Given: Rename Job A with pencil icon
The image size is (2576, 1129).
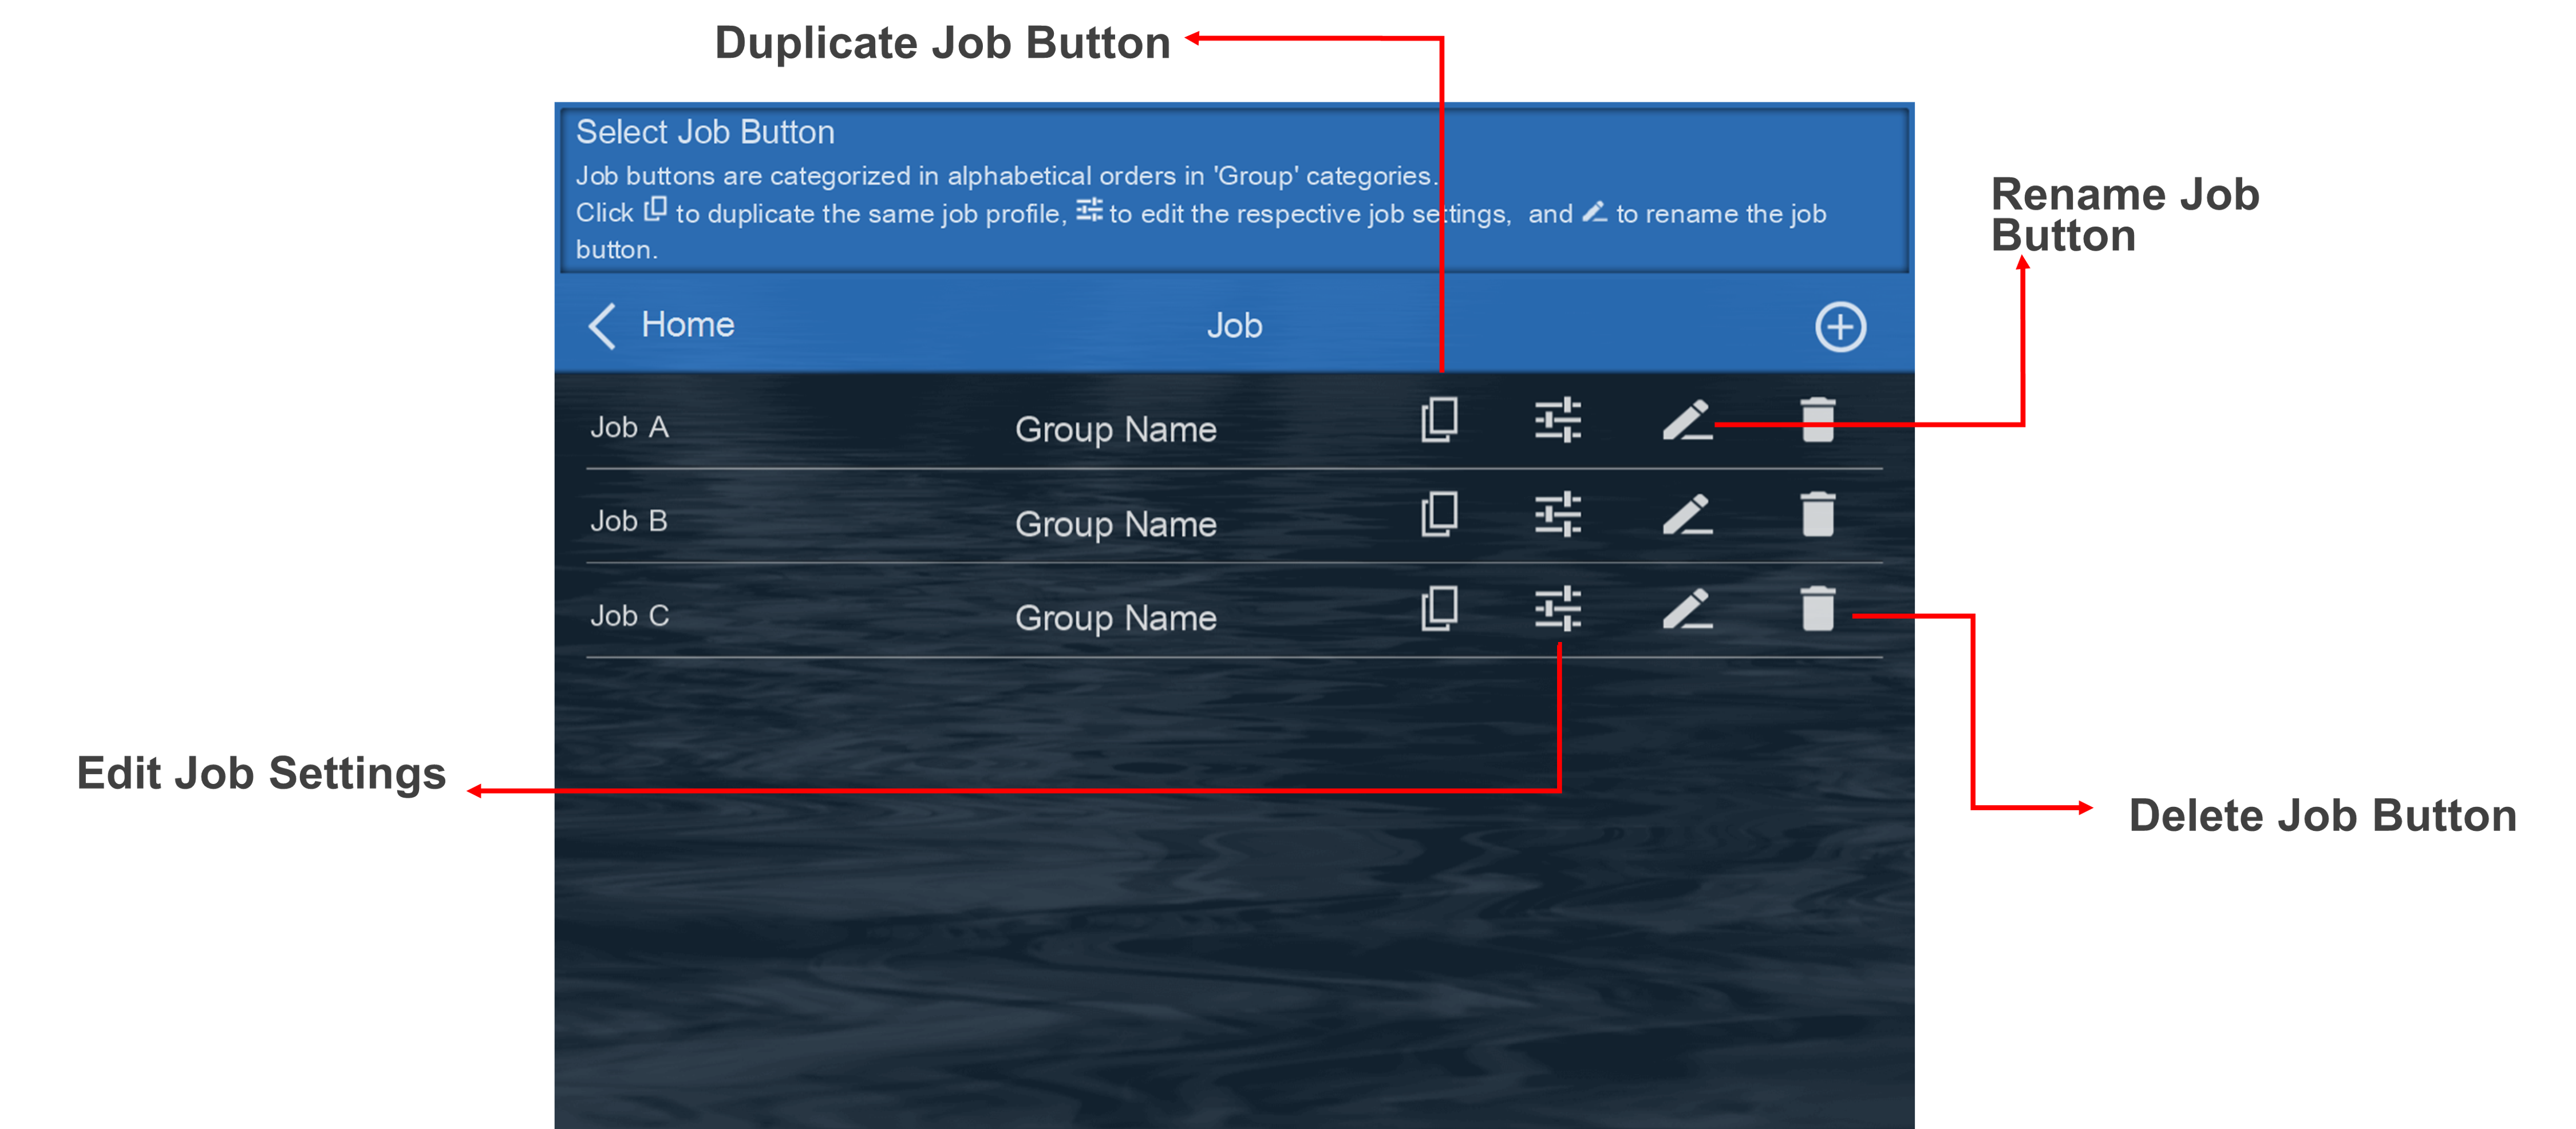Looking at the screenshot, I should [1688, 420].
